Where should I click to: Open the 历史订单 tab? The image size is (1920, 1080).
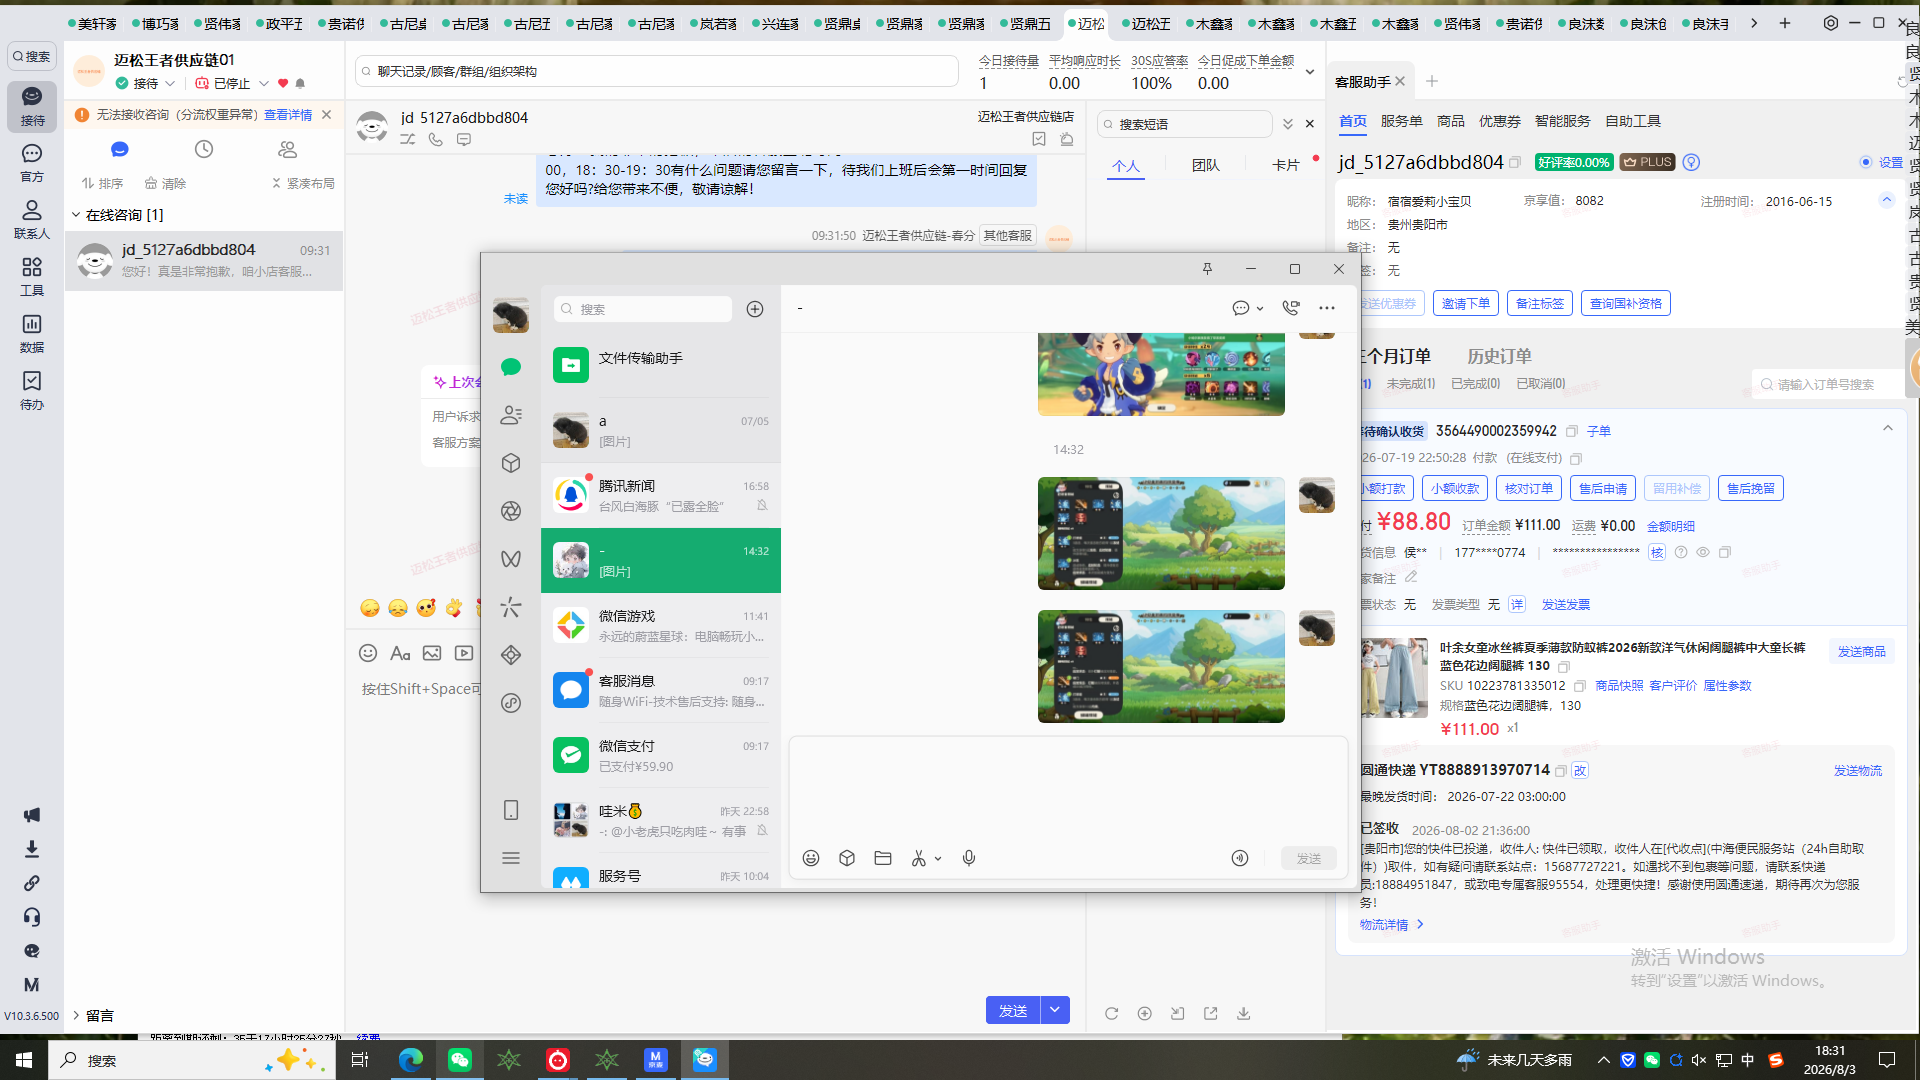(1499, 356)
